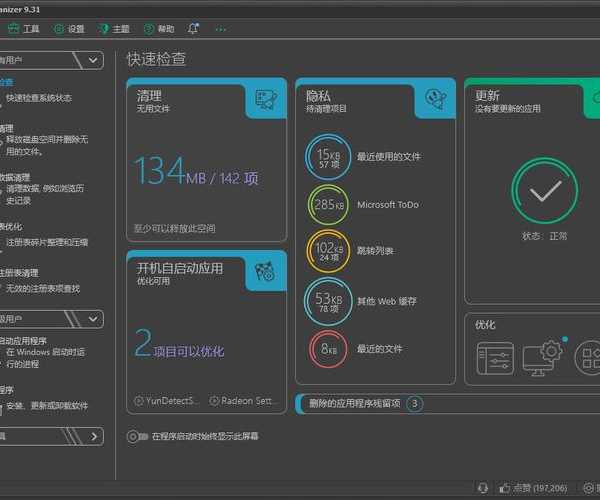Open the 设置 menu

(69, 29)
